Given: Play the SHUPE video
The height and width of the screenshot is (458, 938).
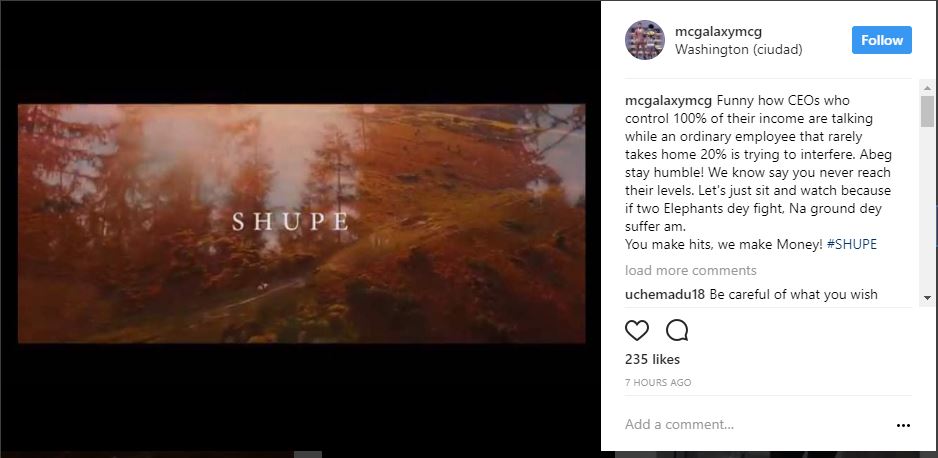Looking at the screenshot, I should 302,224.
